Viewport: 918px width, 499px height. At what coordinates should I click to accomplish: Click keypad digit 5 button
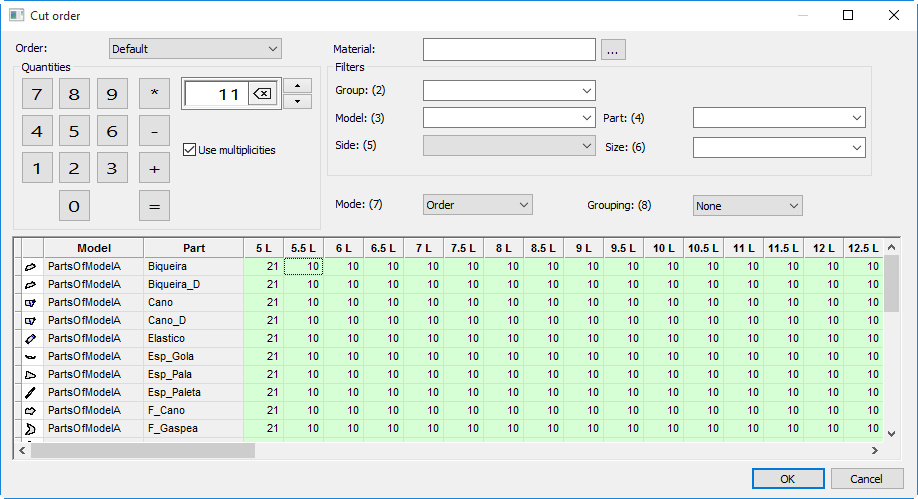tap(74, 131)
